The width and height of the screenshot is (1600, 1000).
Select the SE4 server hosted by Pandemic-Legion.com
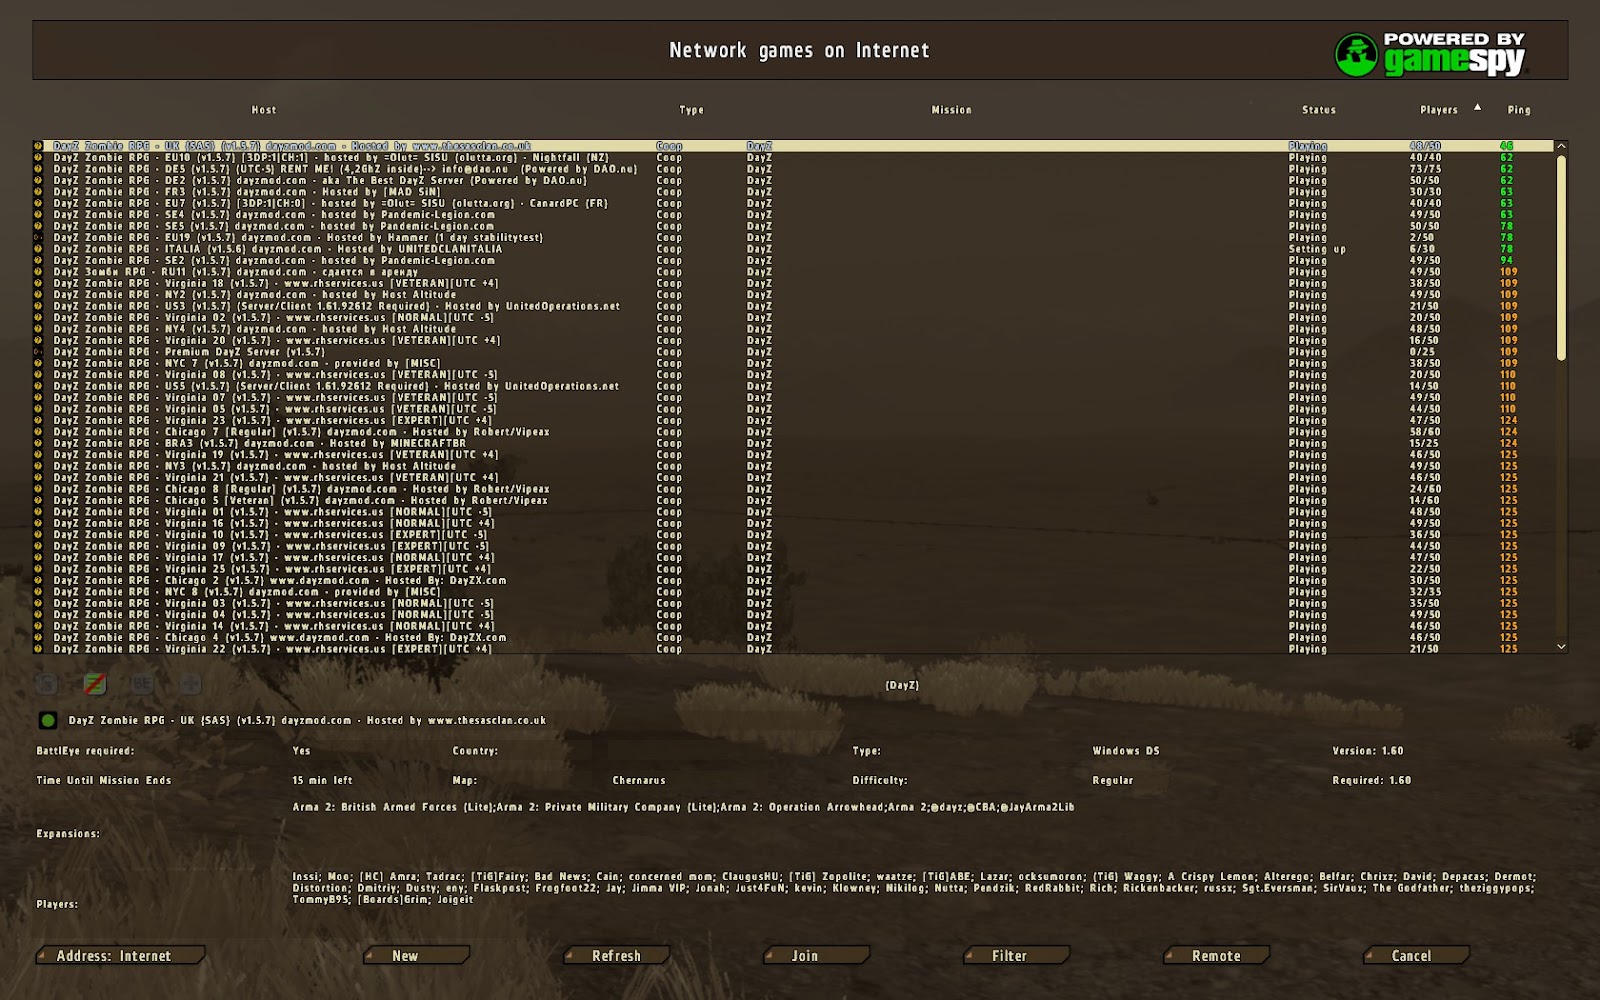point(793,215)
